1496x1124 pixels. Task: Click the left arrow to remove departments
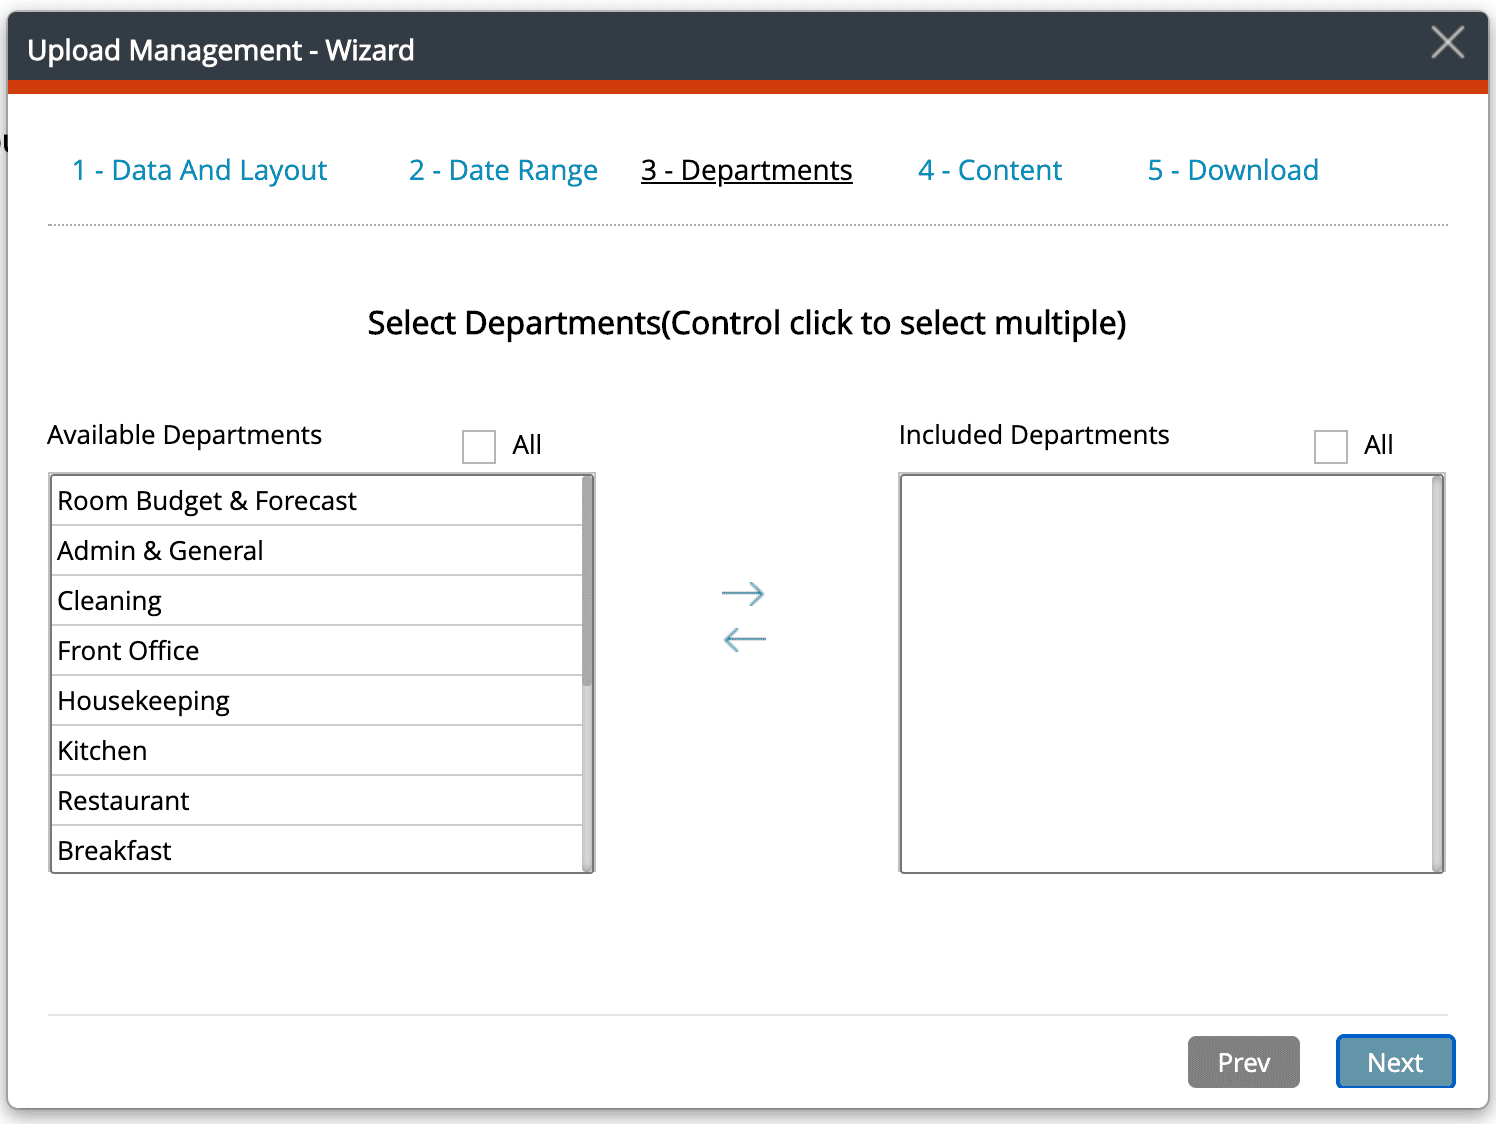point(744,639)
